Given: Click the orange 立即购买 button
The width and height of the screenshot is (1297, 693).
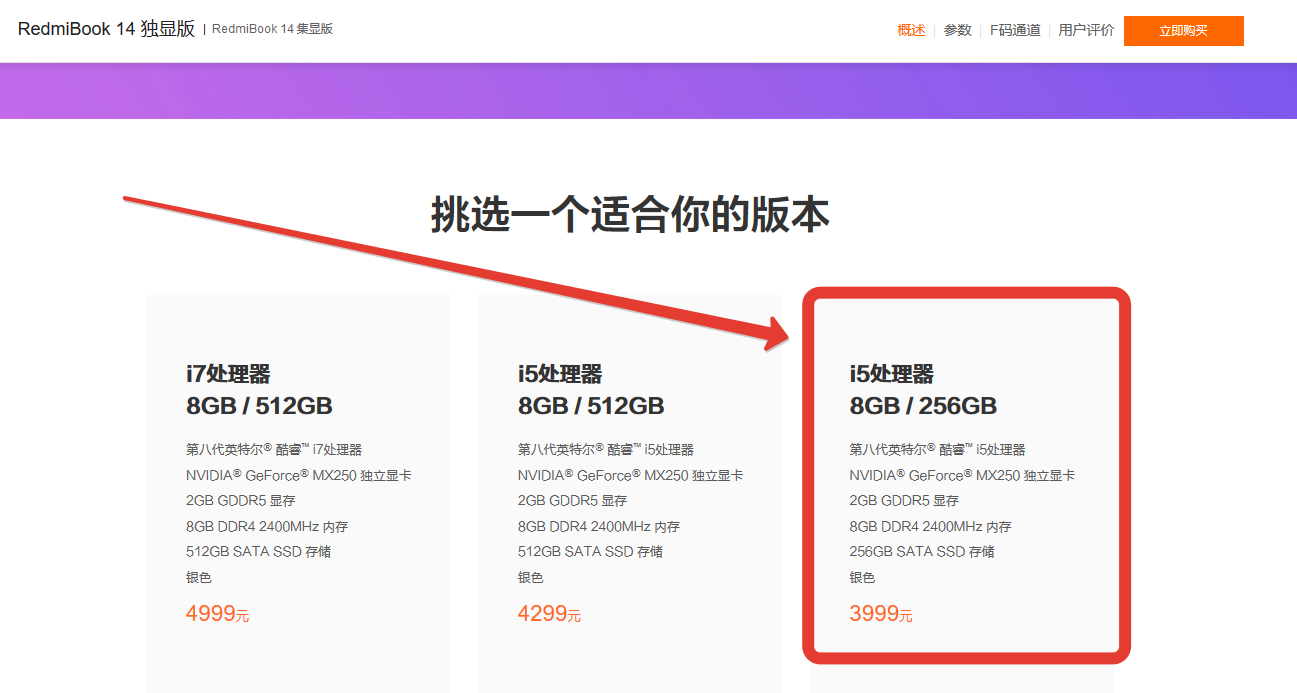Looking at the screenshot, I should 1183,31.
